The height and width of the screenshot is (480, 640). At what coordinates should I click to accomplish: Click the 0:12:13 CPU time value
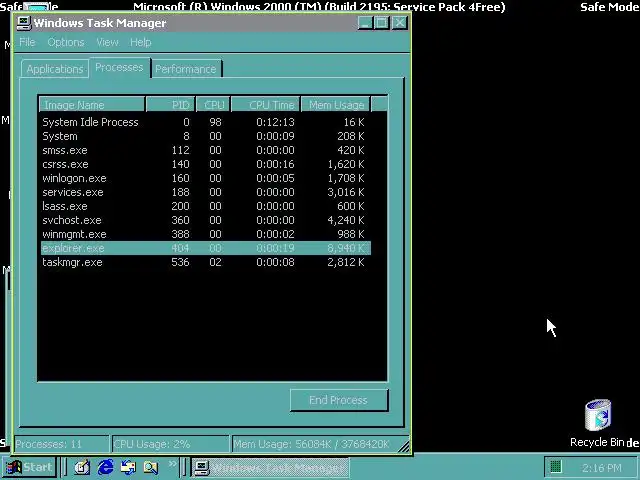point(275,122)
